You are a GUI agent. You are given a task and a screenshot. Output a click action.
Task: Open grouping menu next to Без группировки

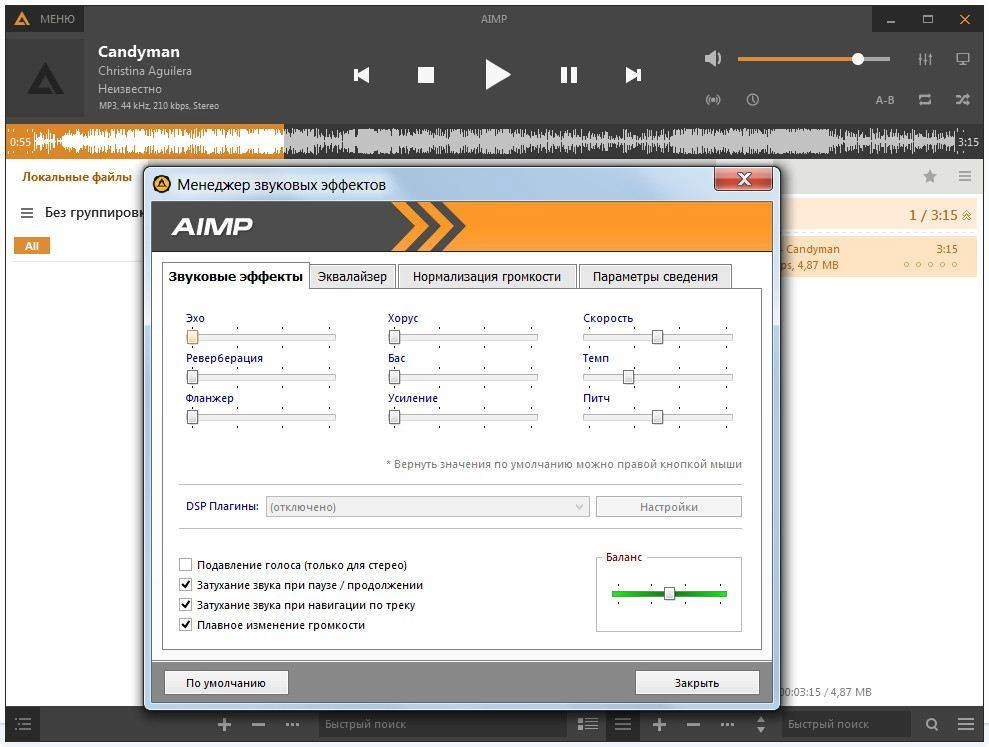26,213
